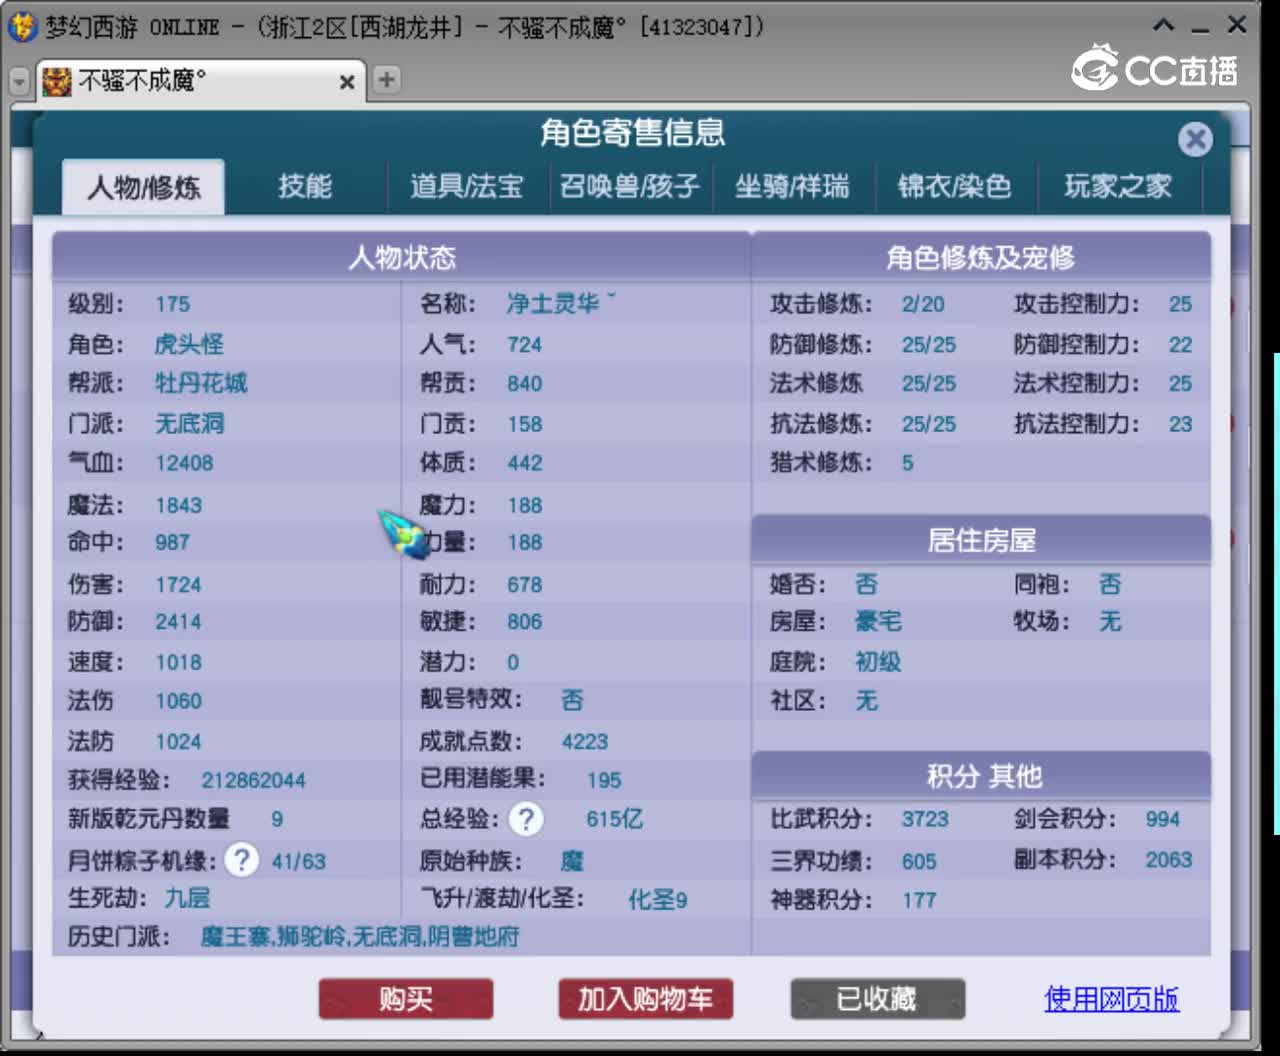This screenshot has width=1280, height=1056.
Task: Select the 坐骑/祥瑞 tab
Action: pyautogui.click(x=792, y=186)
